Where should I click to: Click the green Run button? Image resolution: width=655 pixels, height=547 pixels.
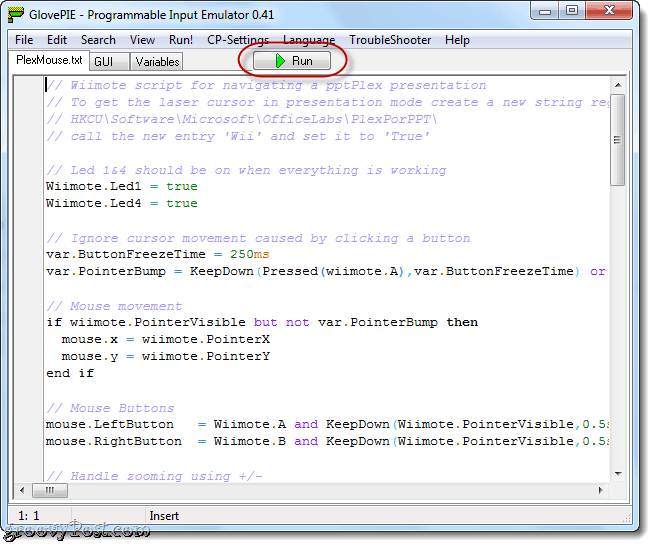pyautogui.click(x=292, y=61)
